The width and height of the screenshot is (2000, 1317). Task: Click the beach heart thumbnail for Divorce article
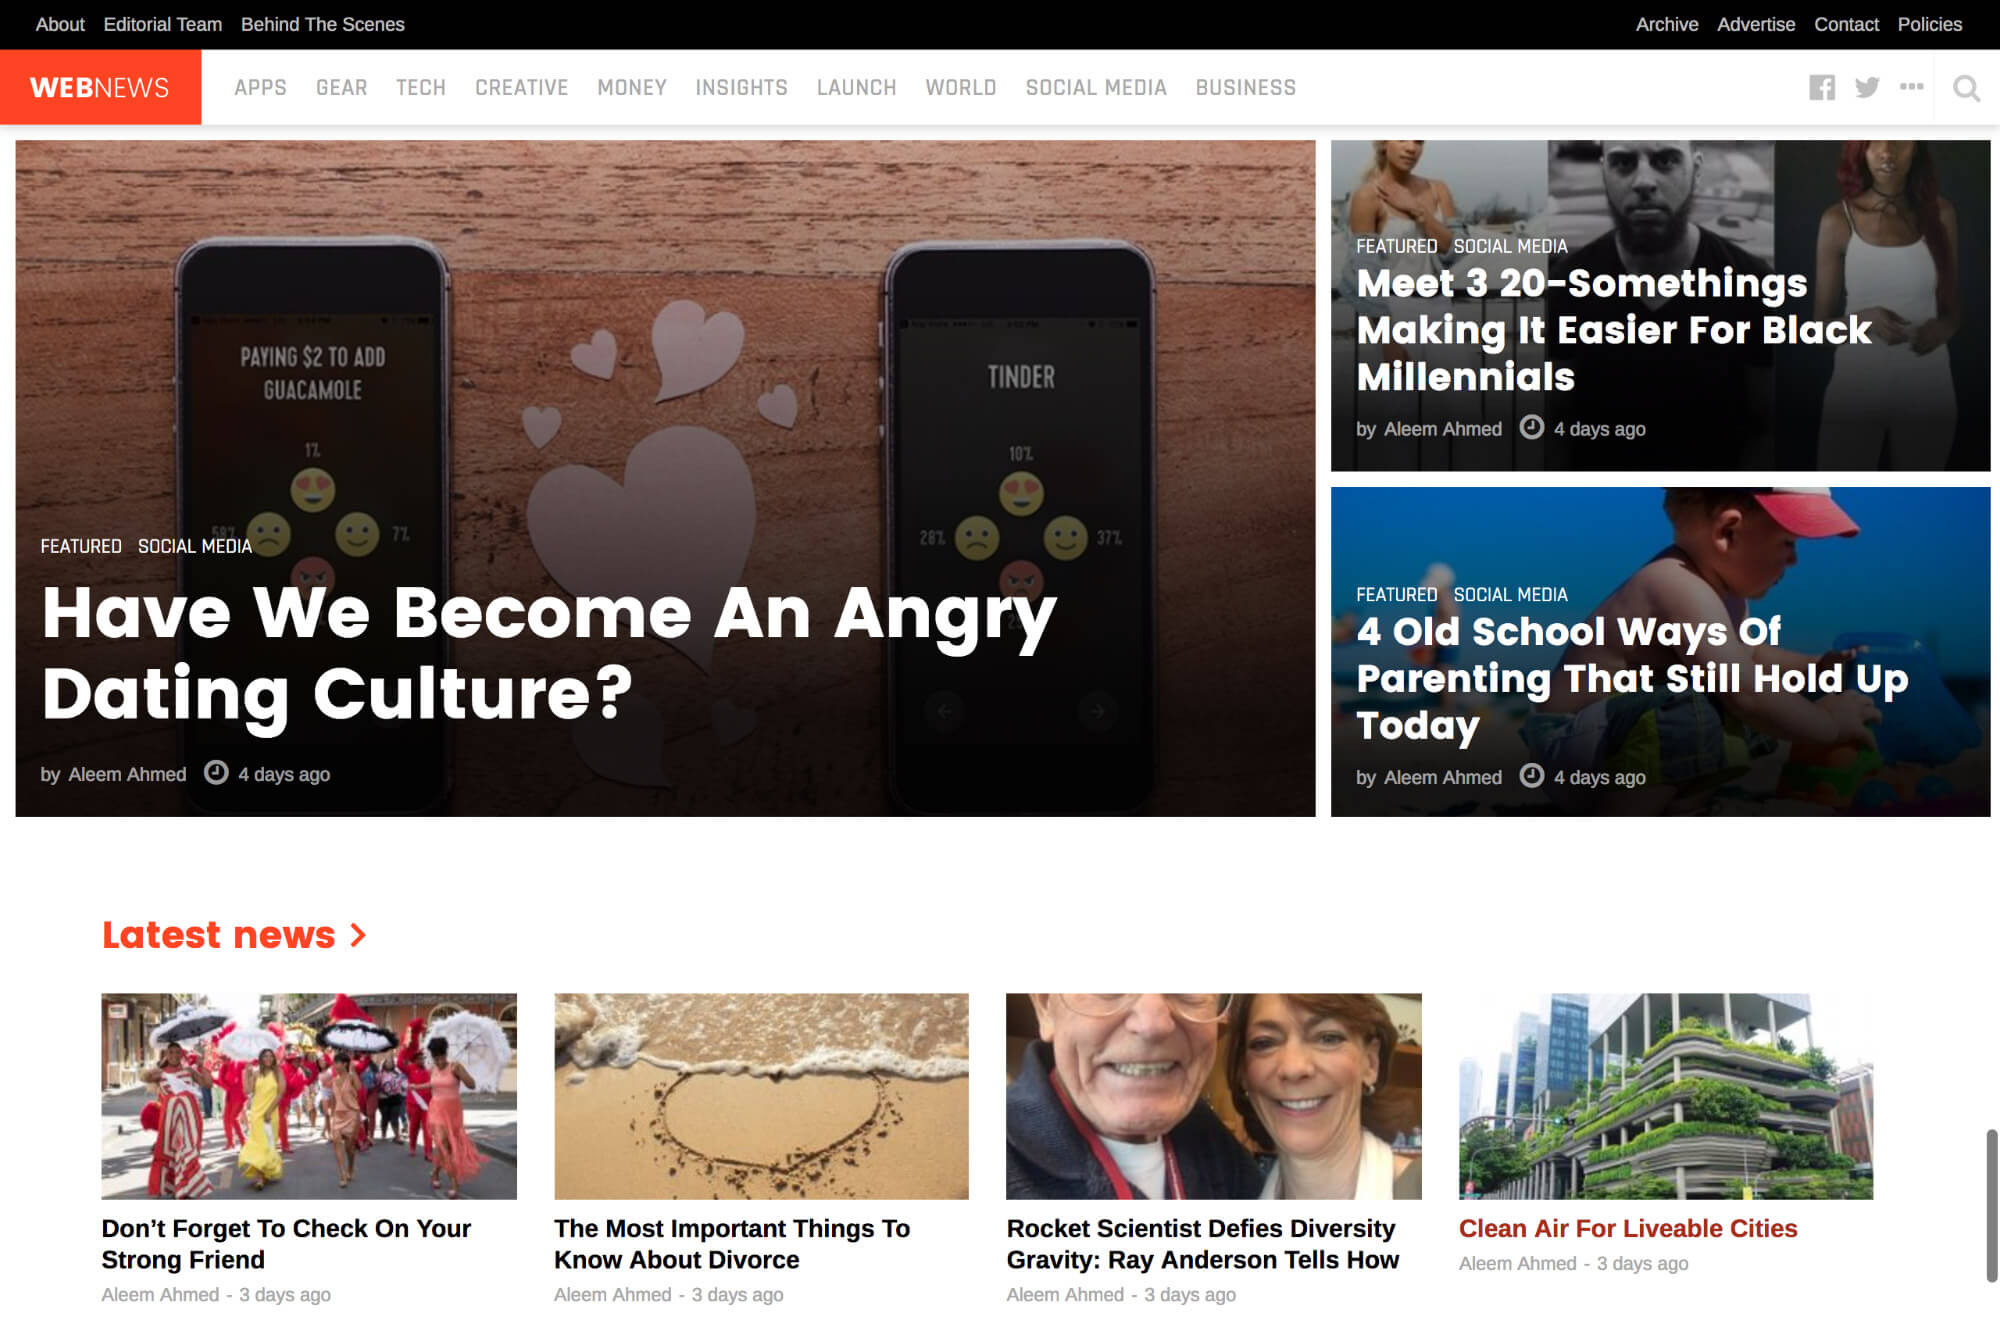(761, 1096)
